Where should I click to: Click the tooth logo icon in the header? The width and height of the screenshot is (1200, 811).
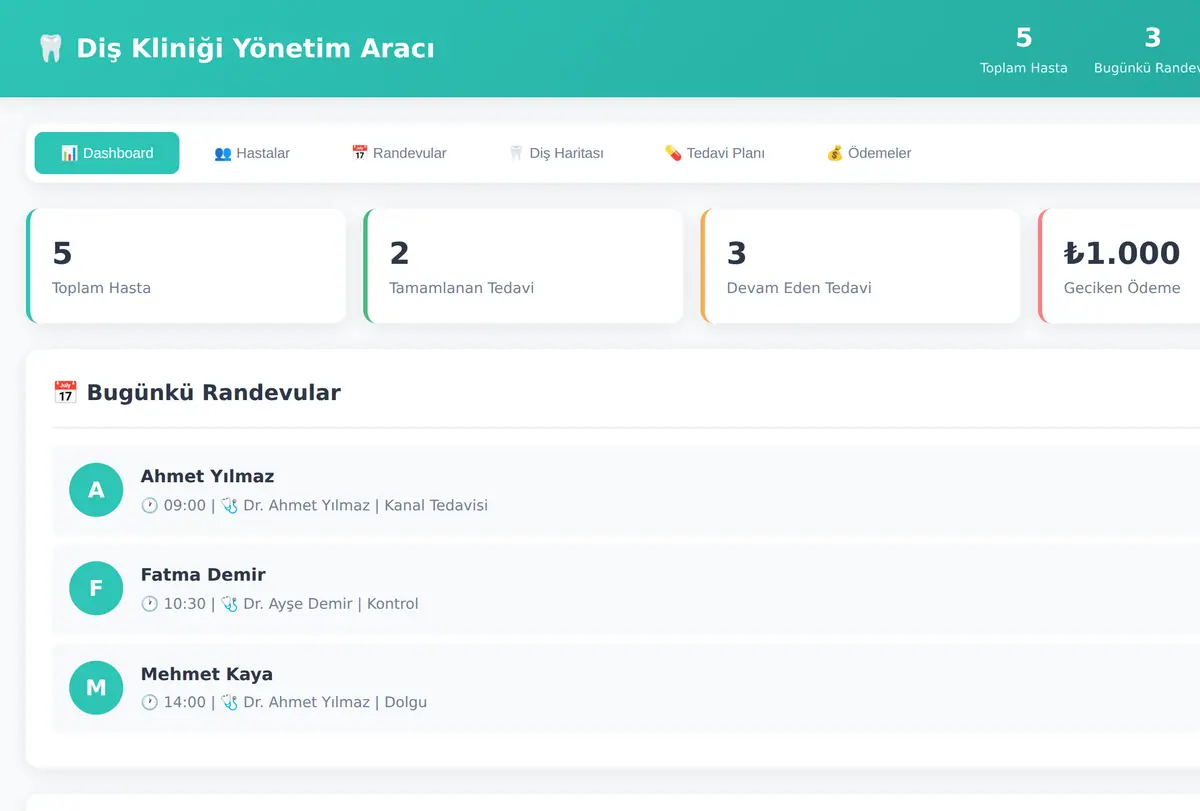[50, 48]
